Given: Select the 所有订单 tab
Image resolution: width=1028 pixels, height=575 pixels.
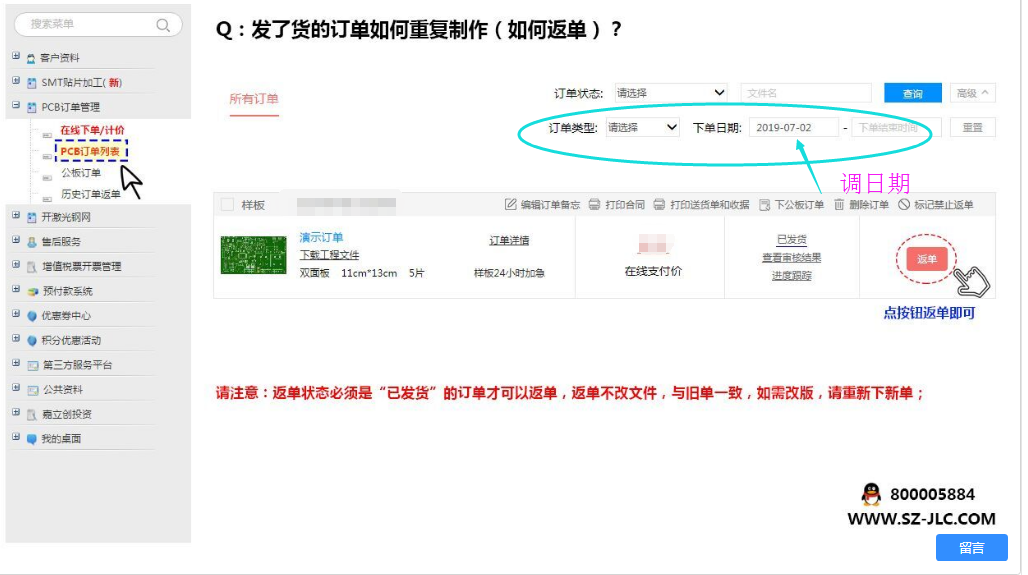Looking at the screenshot, I should [x=254, y=99].
